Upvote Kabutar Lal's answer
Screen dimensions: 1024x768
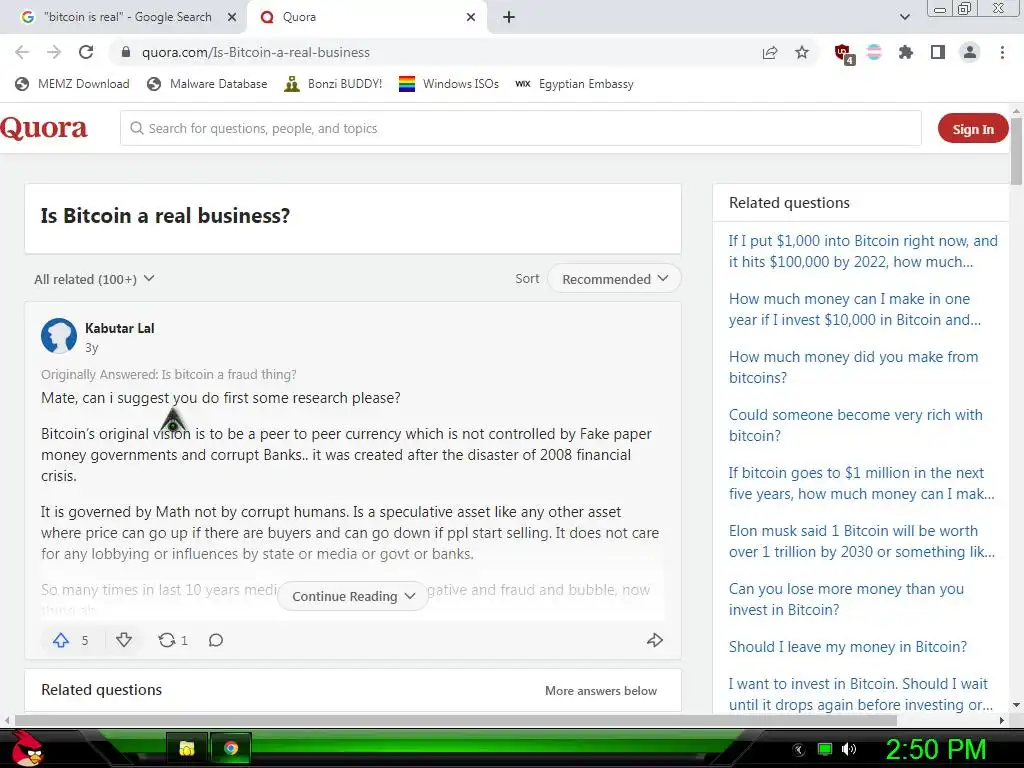(x=61, y=640)
